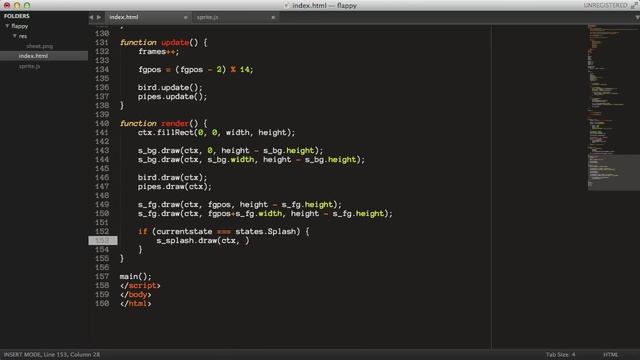The height and width of the screenshot is (360, 640).
Task: Click line number 140 in gutter
Action: click(x=102, y=123)
